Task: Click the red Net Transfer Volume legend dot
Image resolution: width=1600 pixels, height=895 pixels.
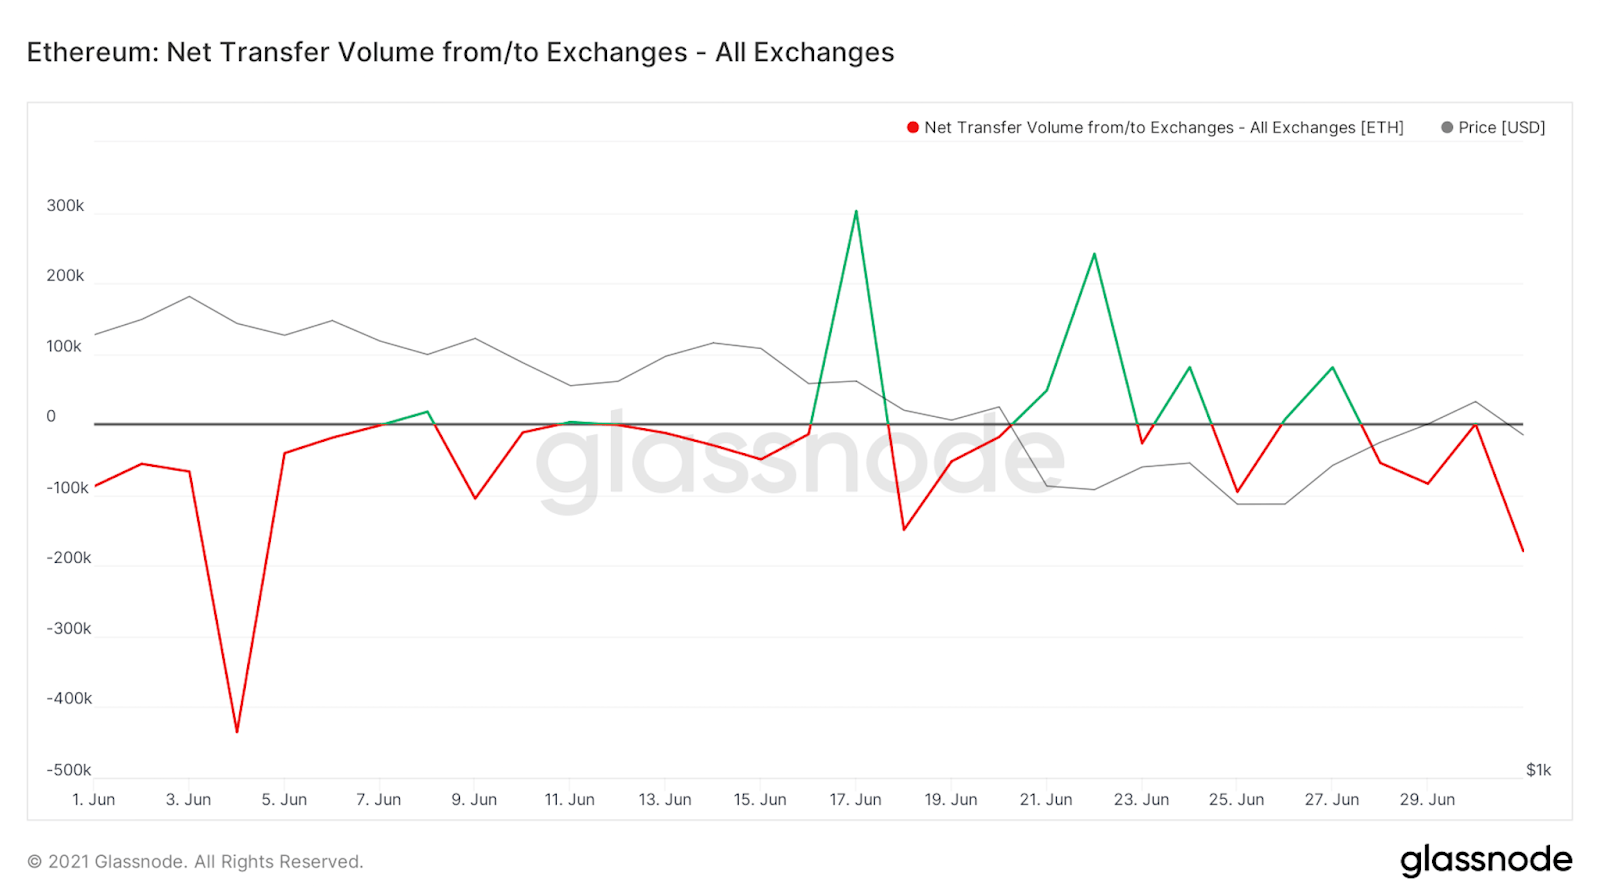Action: click(912, 127)
